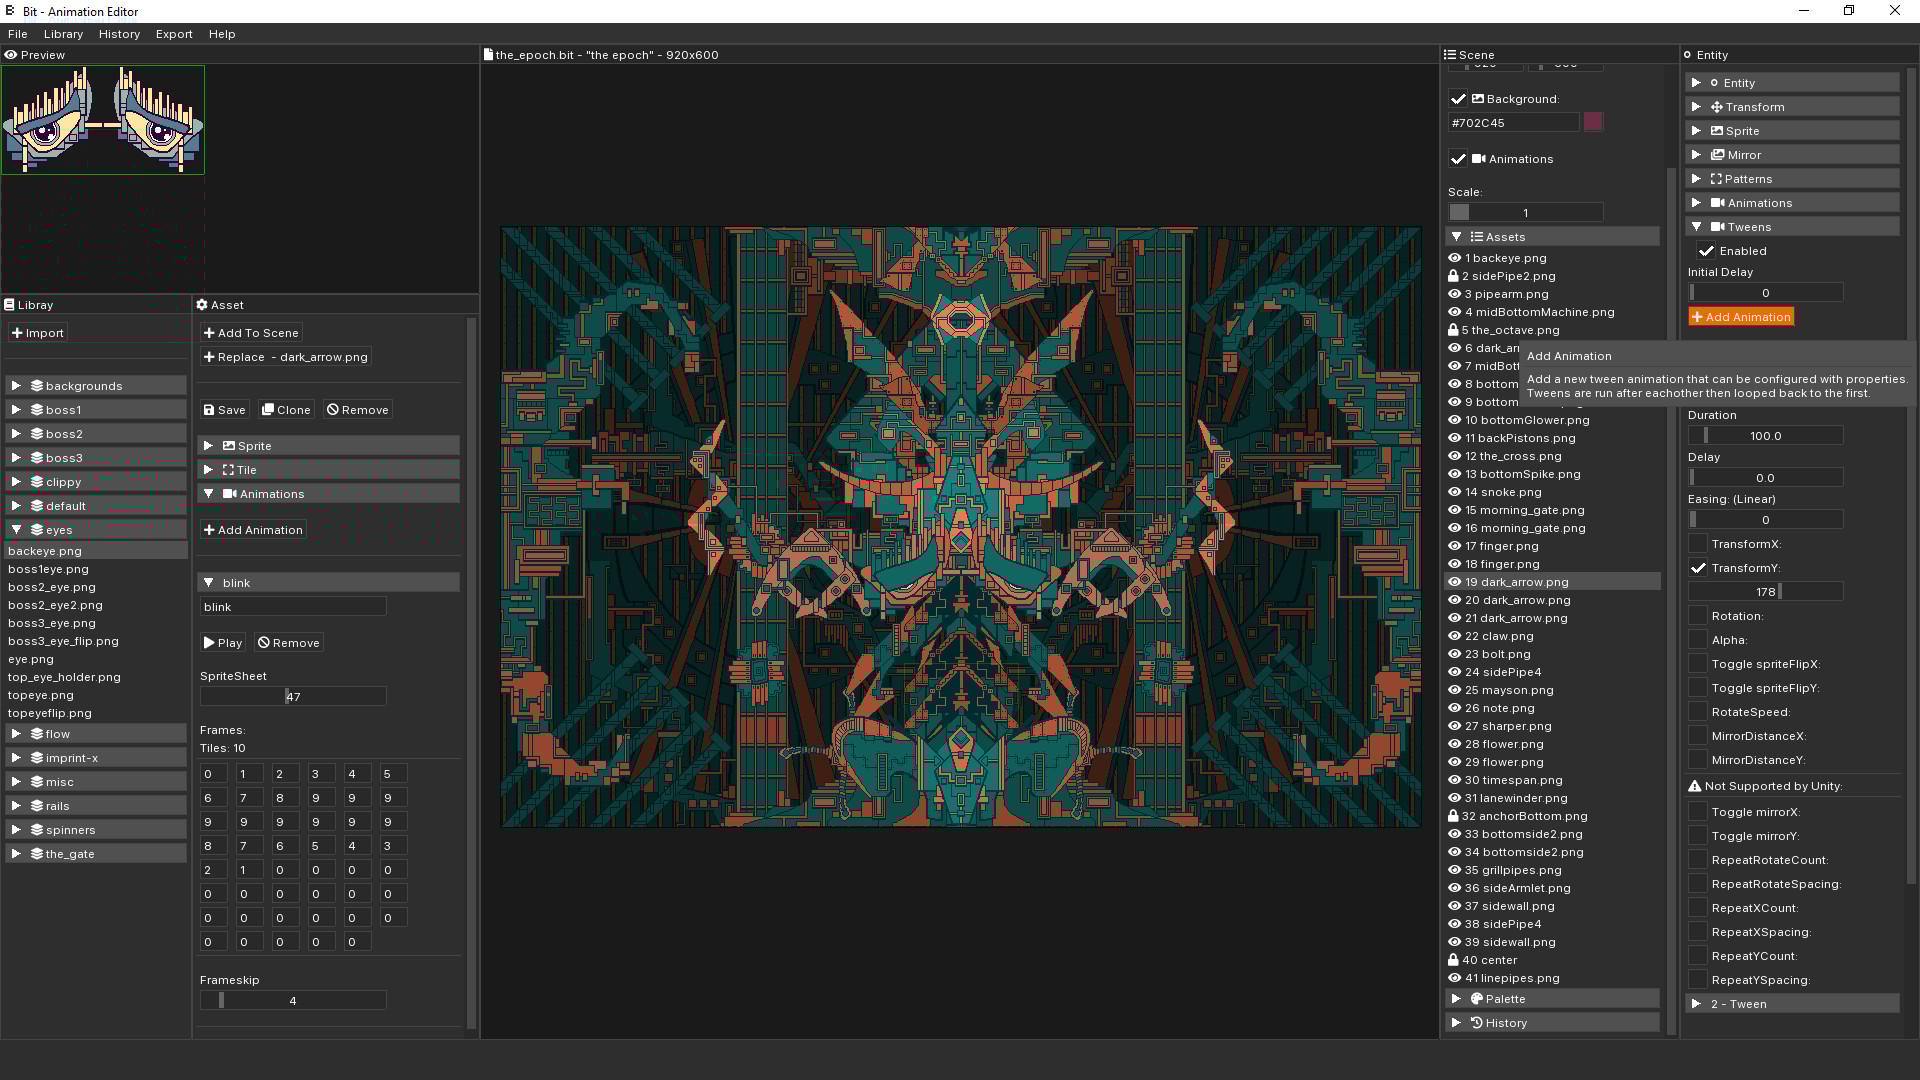This screenshot has height=1080, width=1920.
Task: Open the History menu
Action: (x=119, y=33)
